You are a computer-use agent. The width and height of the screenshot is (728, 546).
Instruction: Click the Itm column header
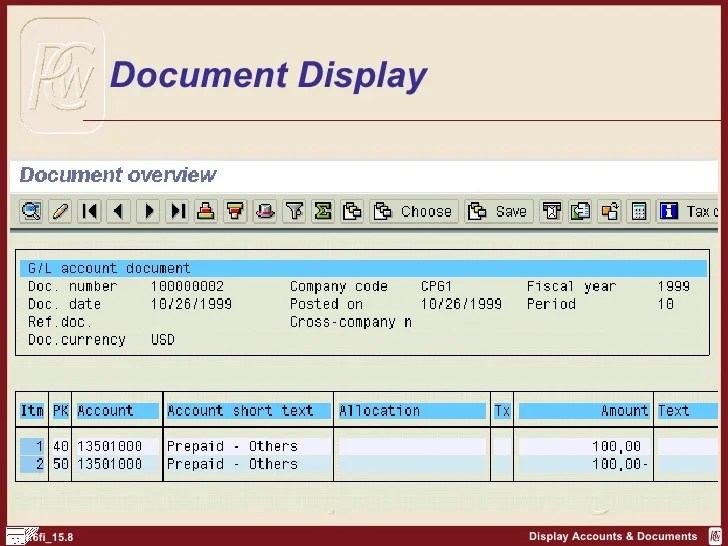tap(32, 411)
